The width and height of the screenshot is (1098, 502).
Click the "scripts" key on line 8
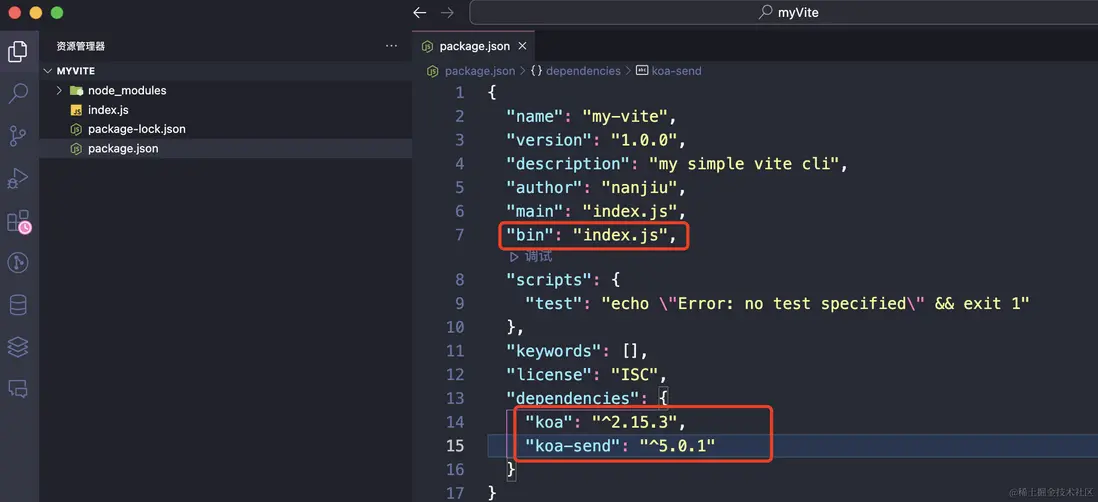tap(549, 280)
